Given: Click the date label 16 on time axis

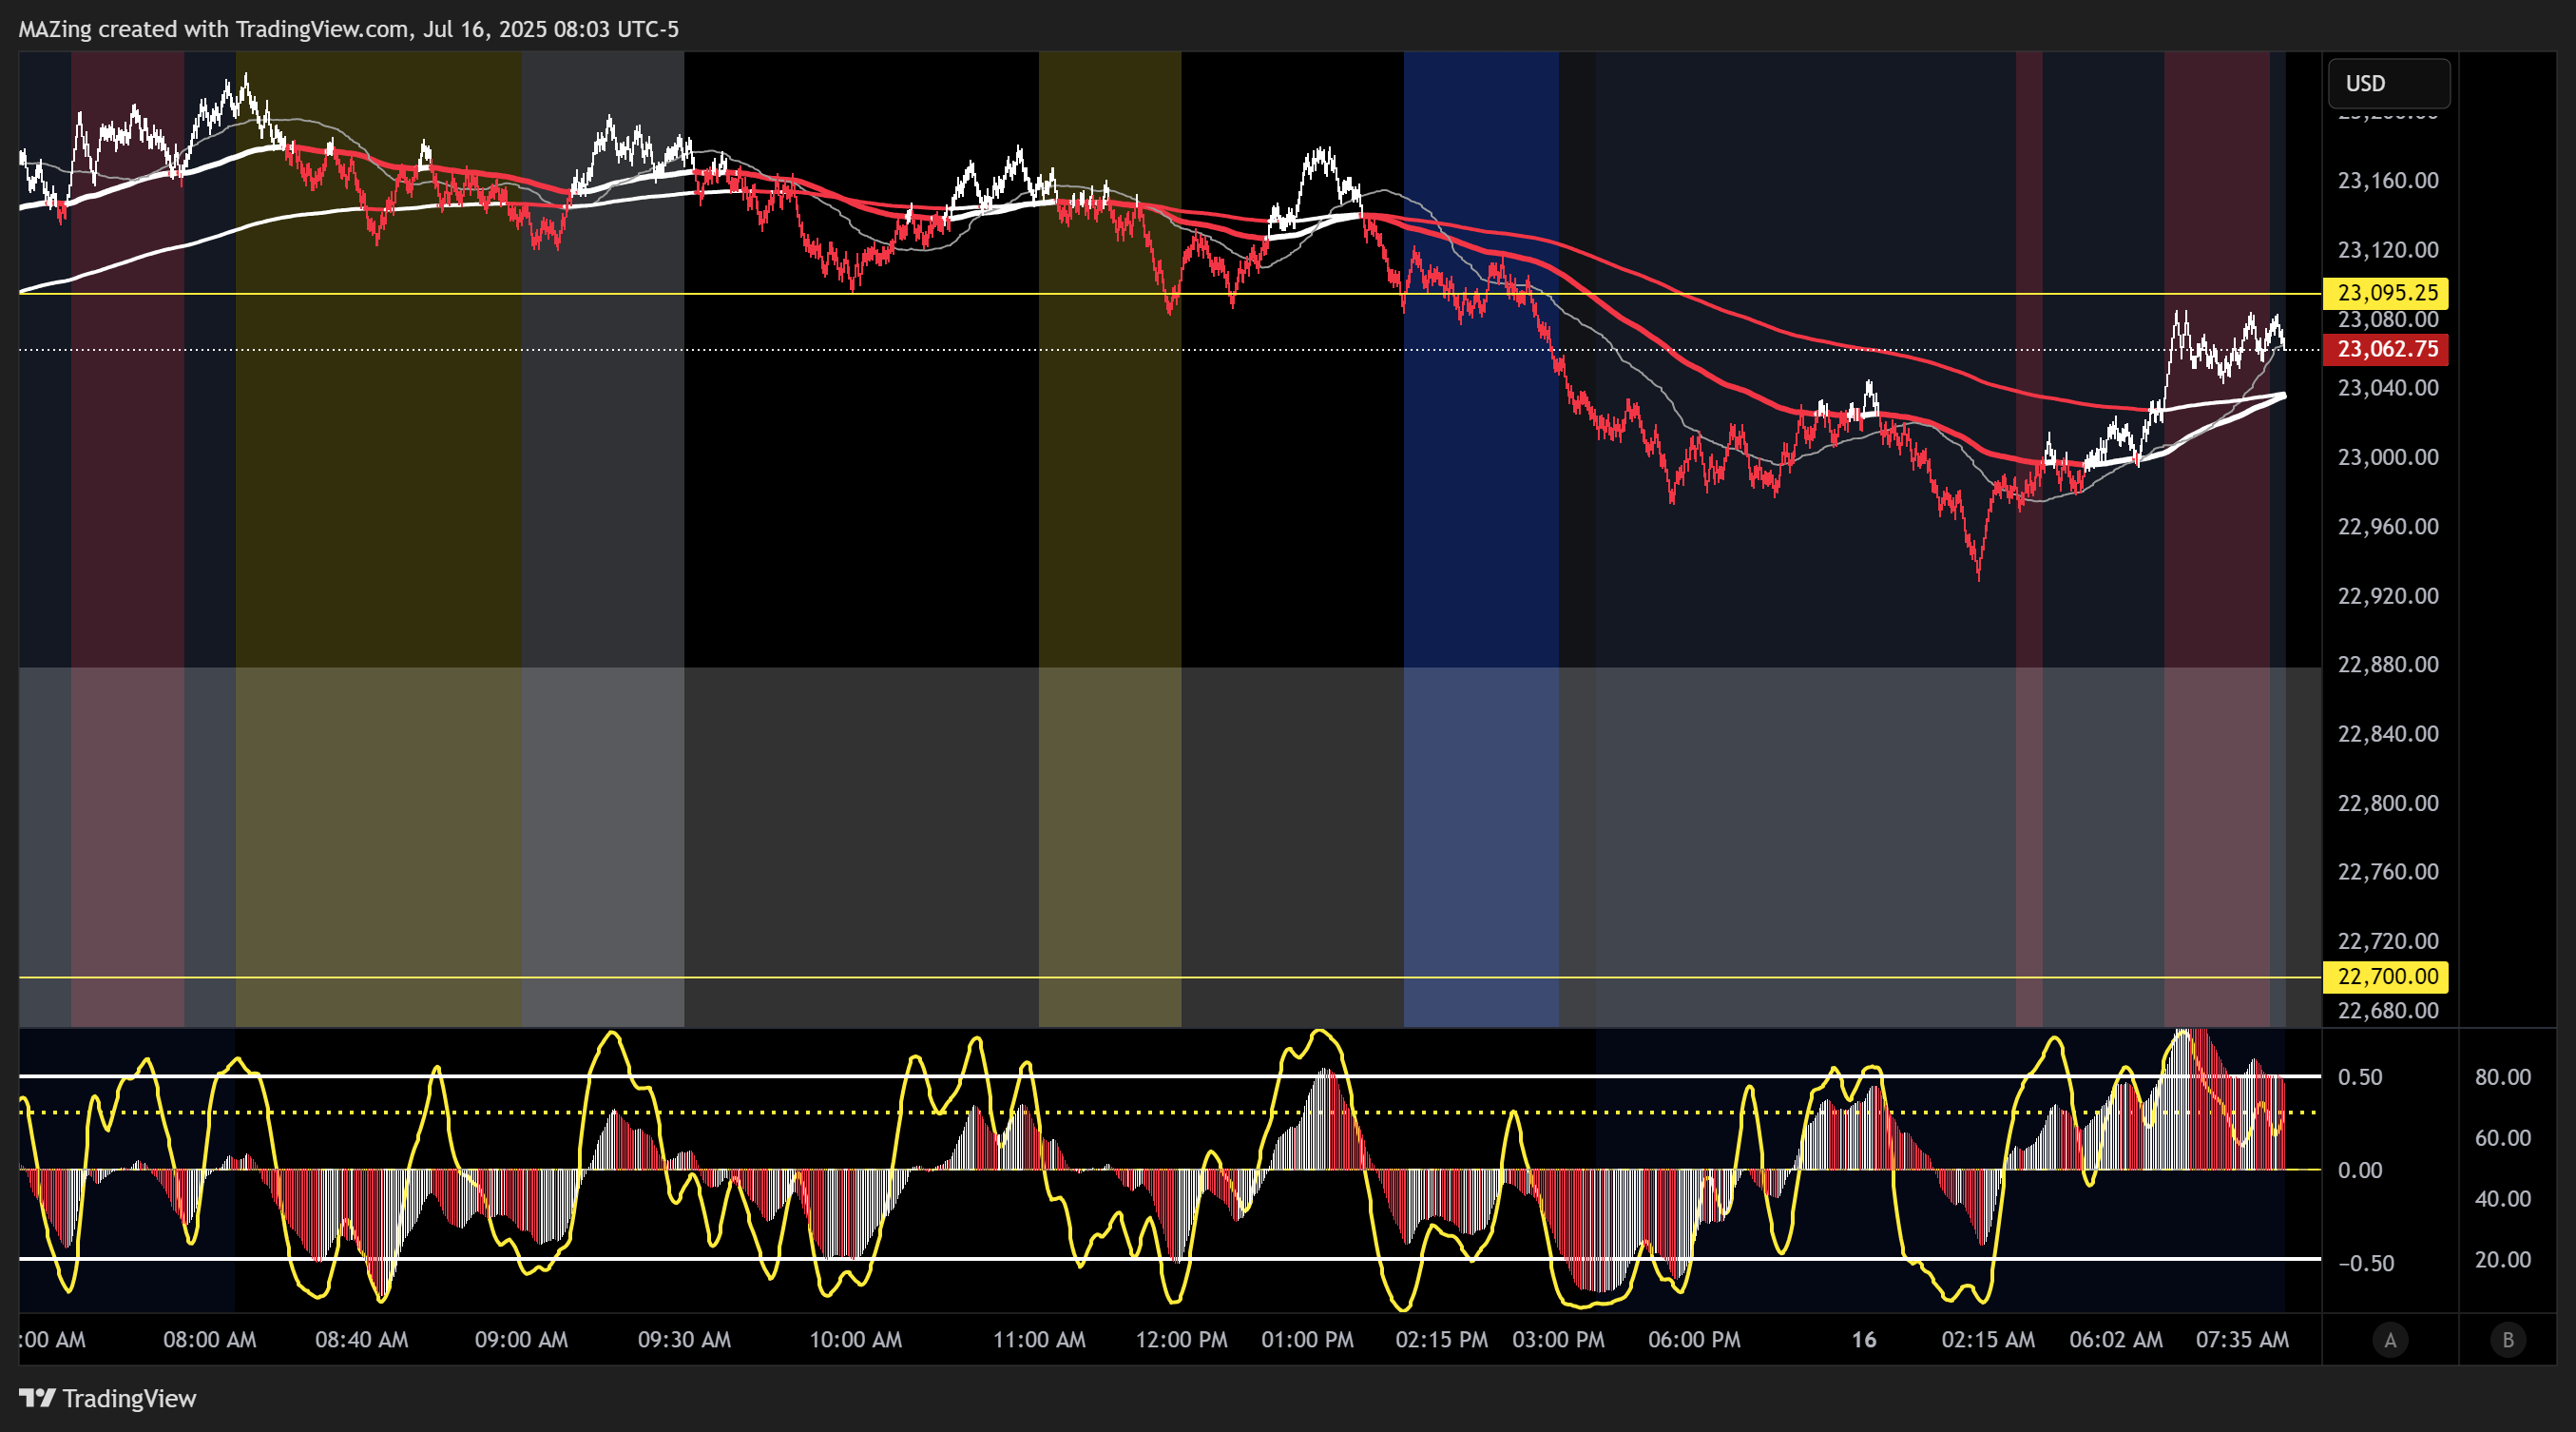Looking at the screenshot, I should (x=1864, y=1340).
